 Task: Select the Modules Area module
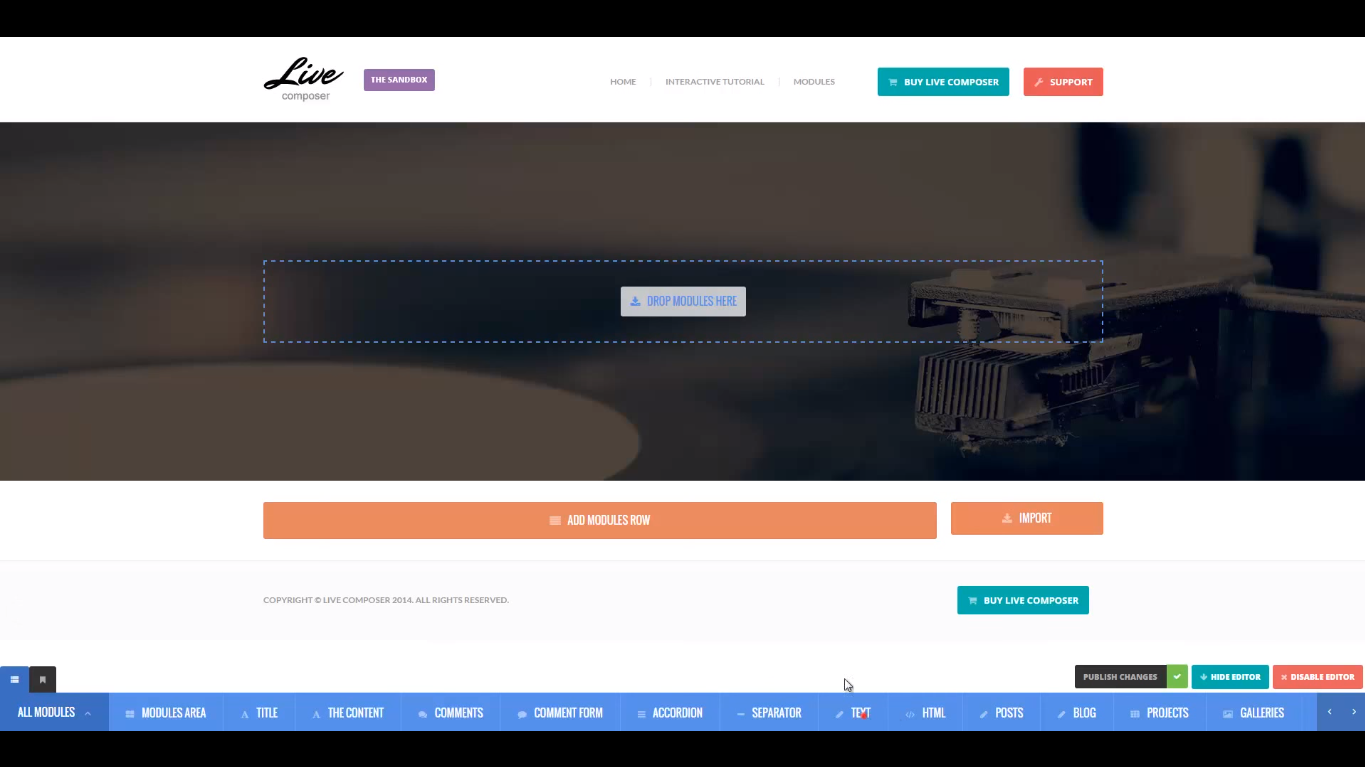[166, 713]
